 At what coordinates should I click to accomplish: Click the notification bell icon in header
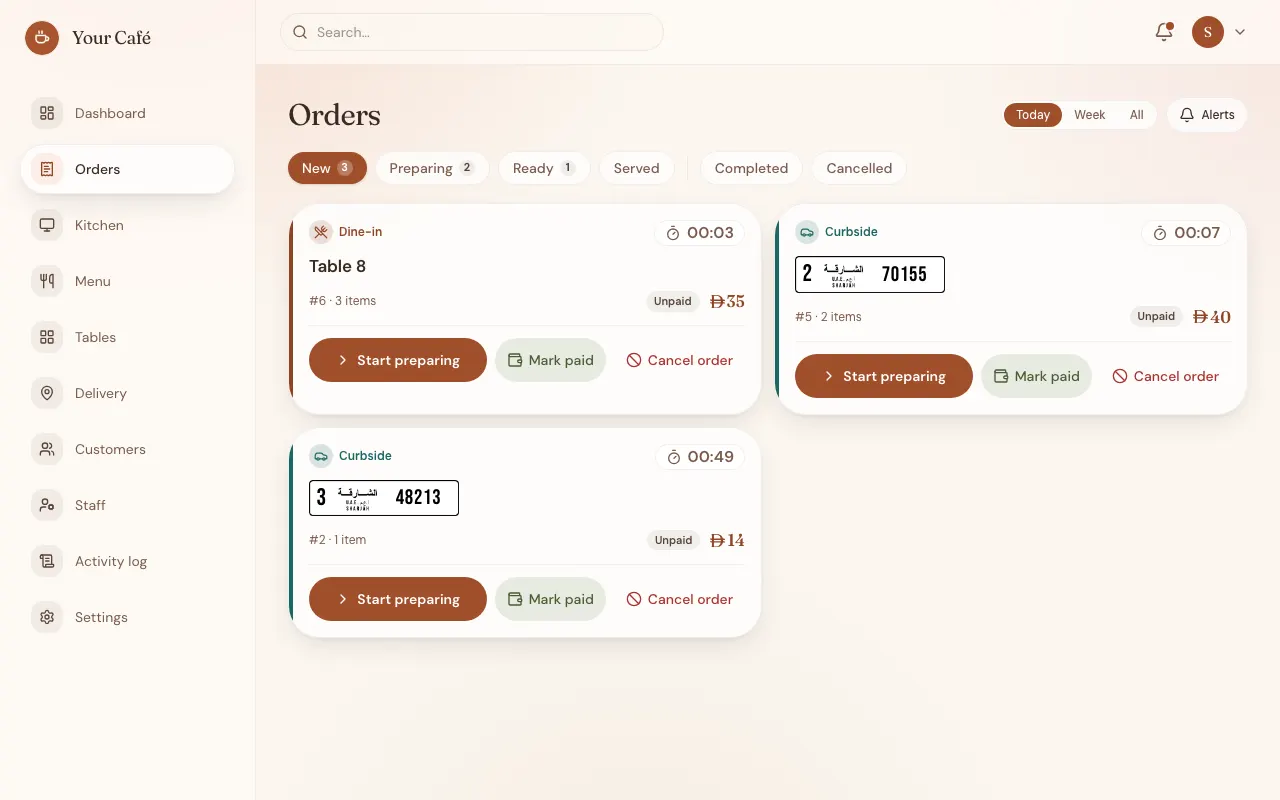coord(1164,32)
